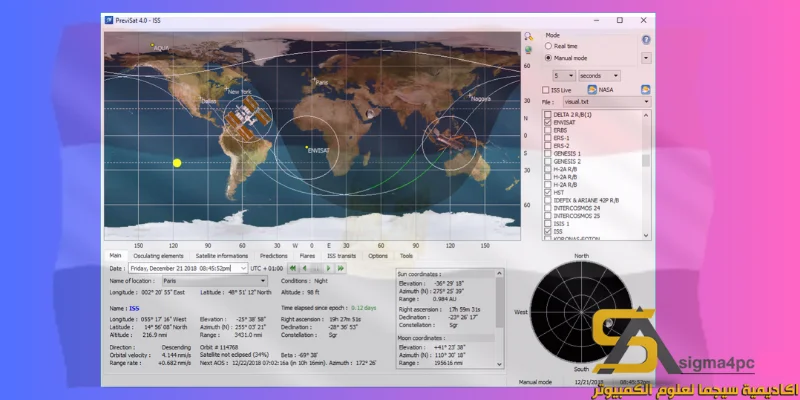Check the ERS-1 satellite checkbox

[548, 138]
